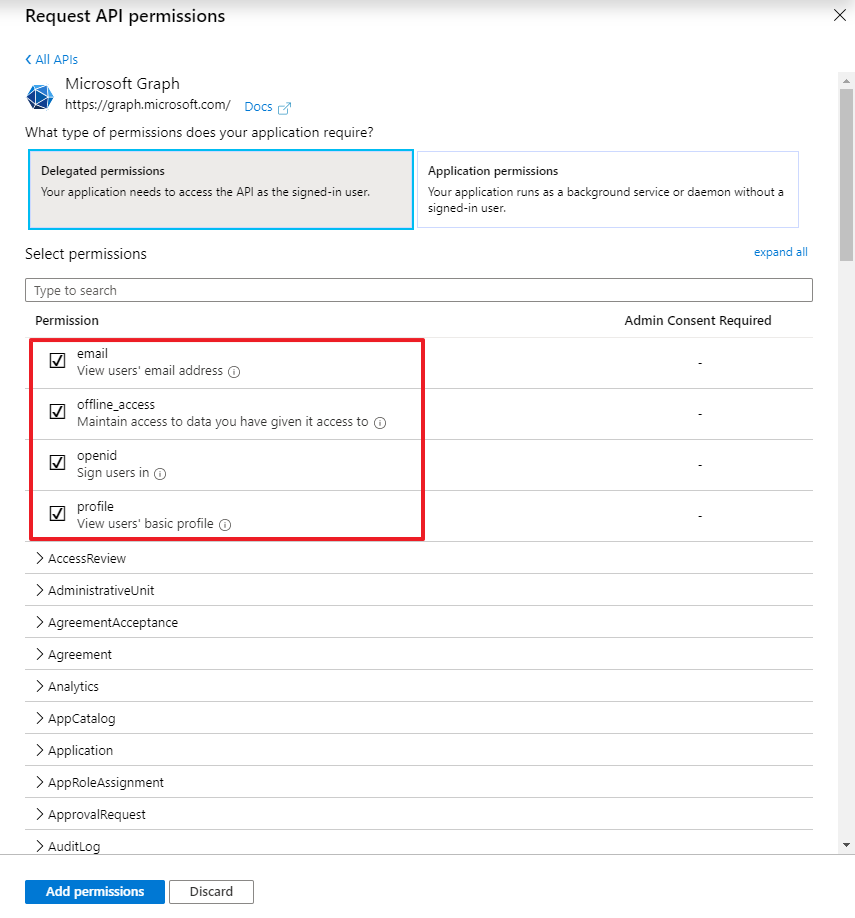The height and width of the screenshot is (918, 855).
Task: Click the Type to search field
Action: [x=418, y=290]
